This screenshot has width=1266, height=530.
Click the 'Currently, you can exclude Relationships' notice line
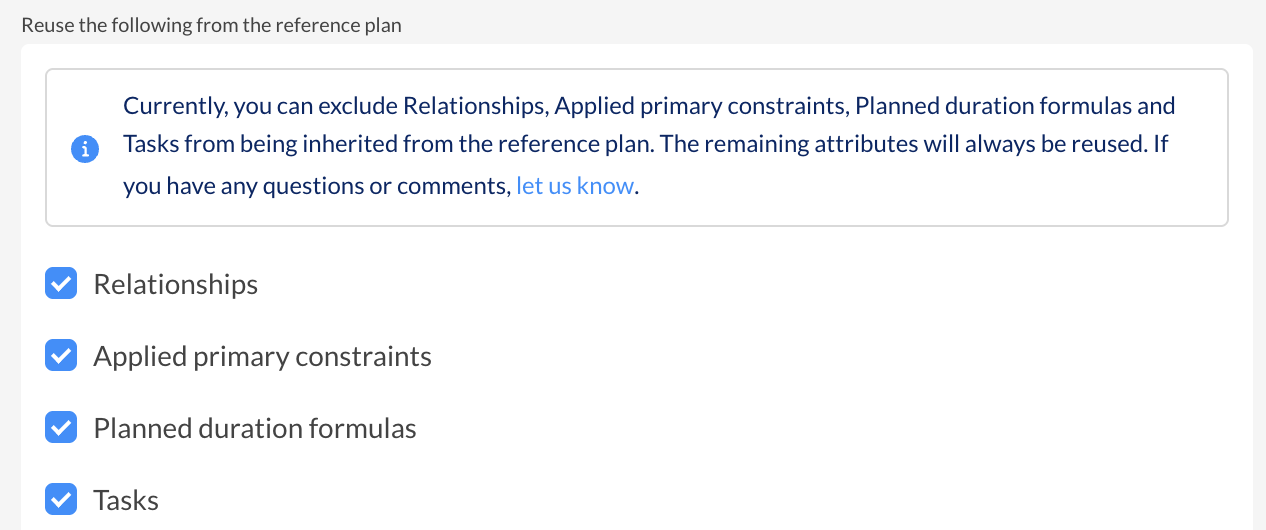tap(649, 105)
